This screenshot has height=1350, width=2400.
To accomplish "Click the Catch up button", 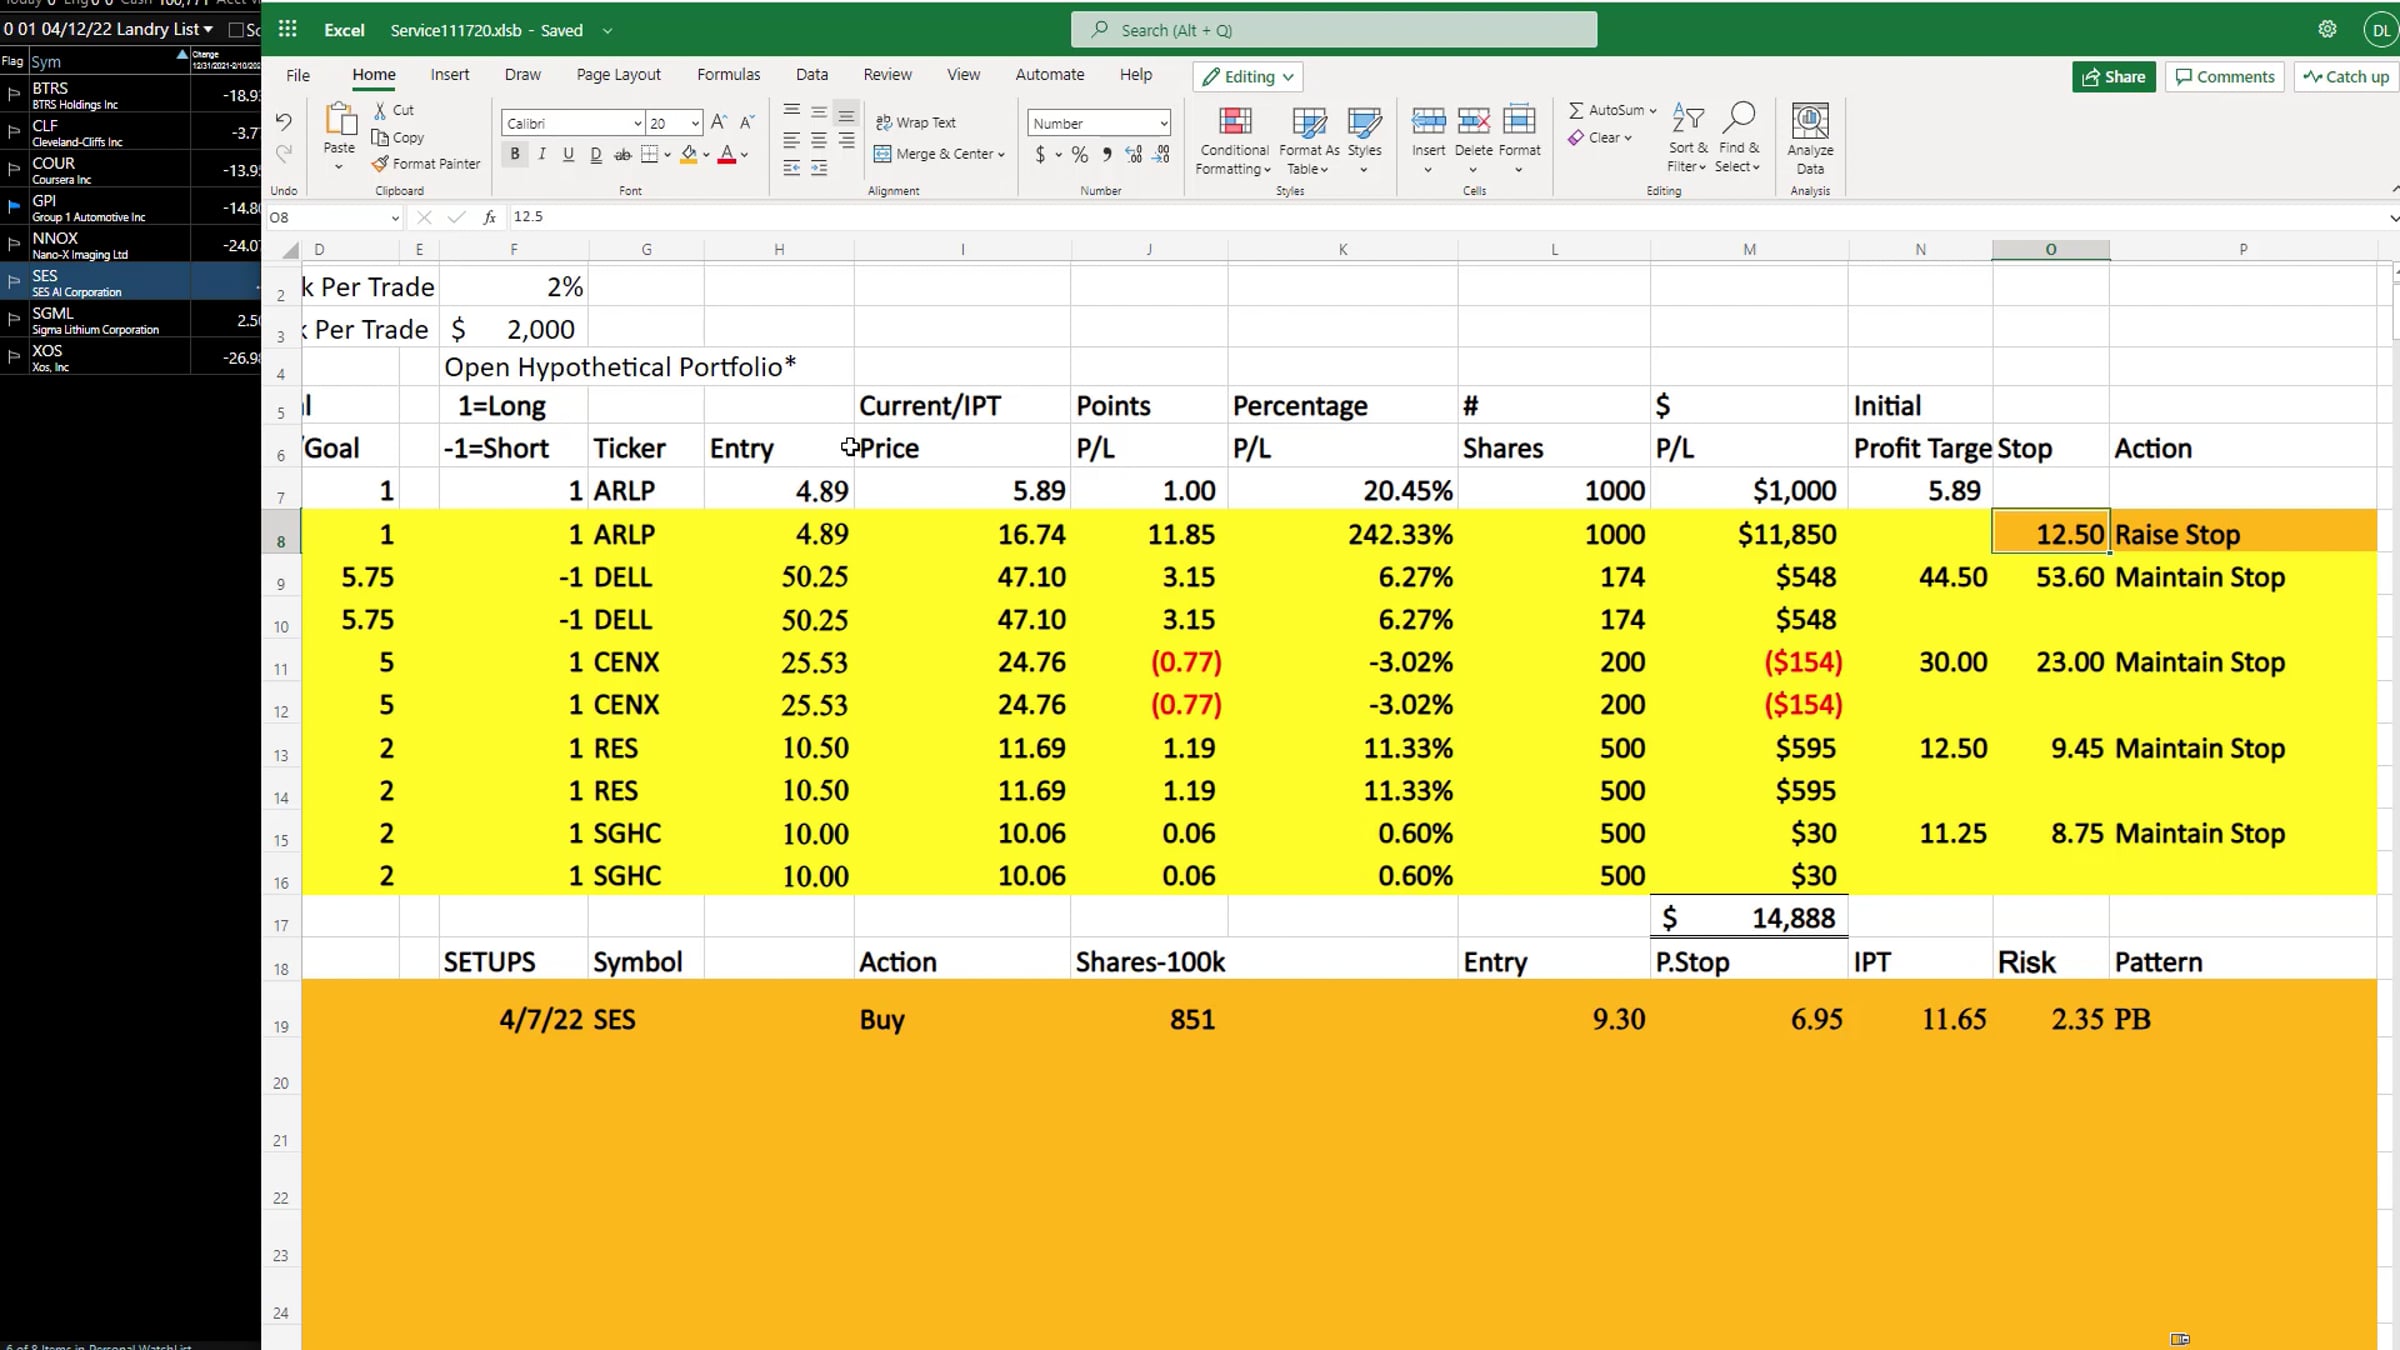I will 2346,77.
